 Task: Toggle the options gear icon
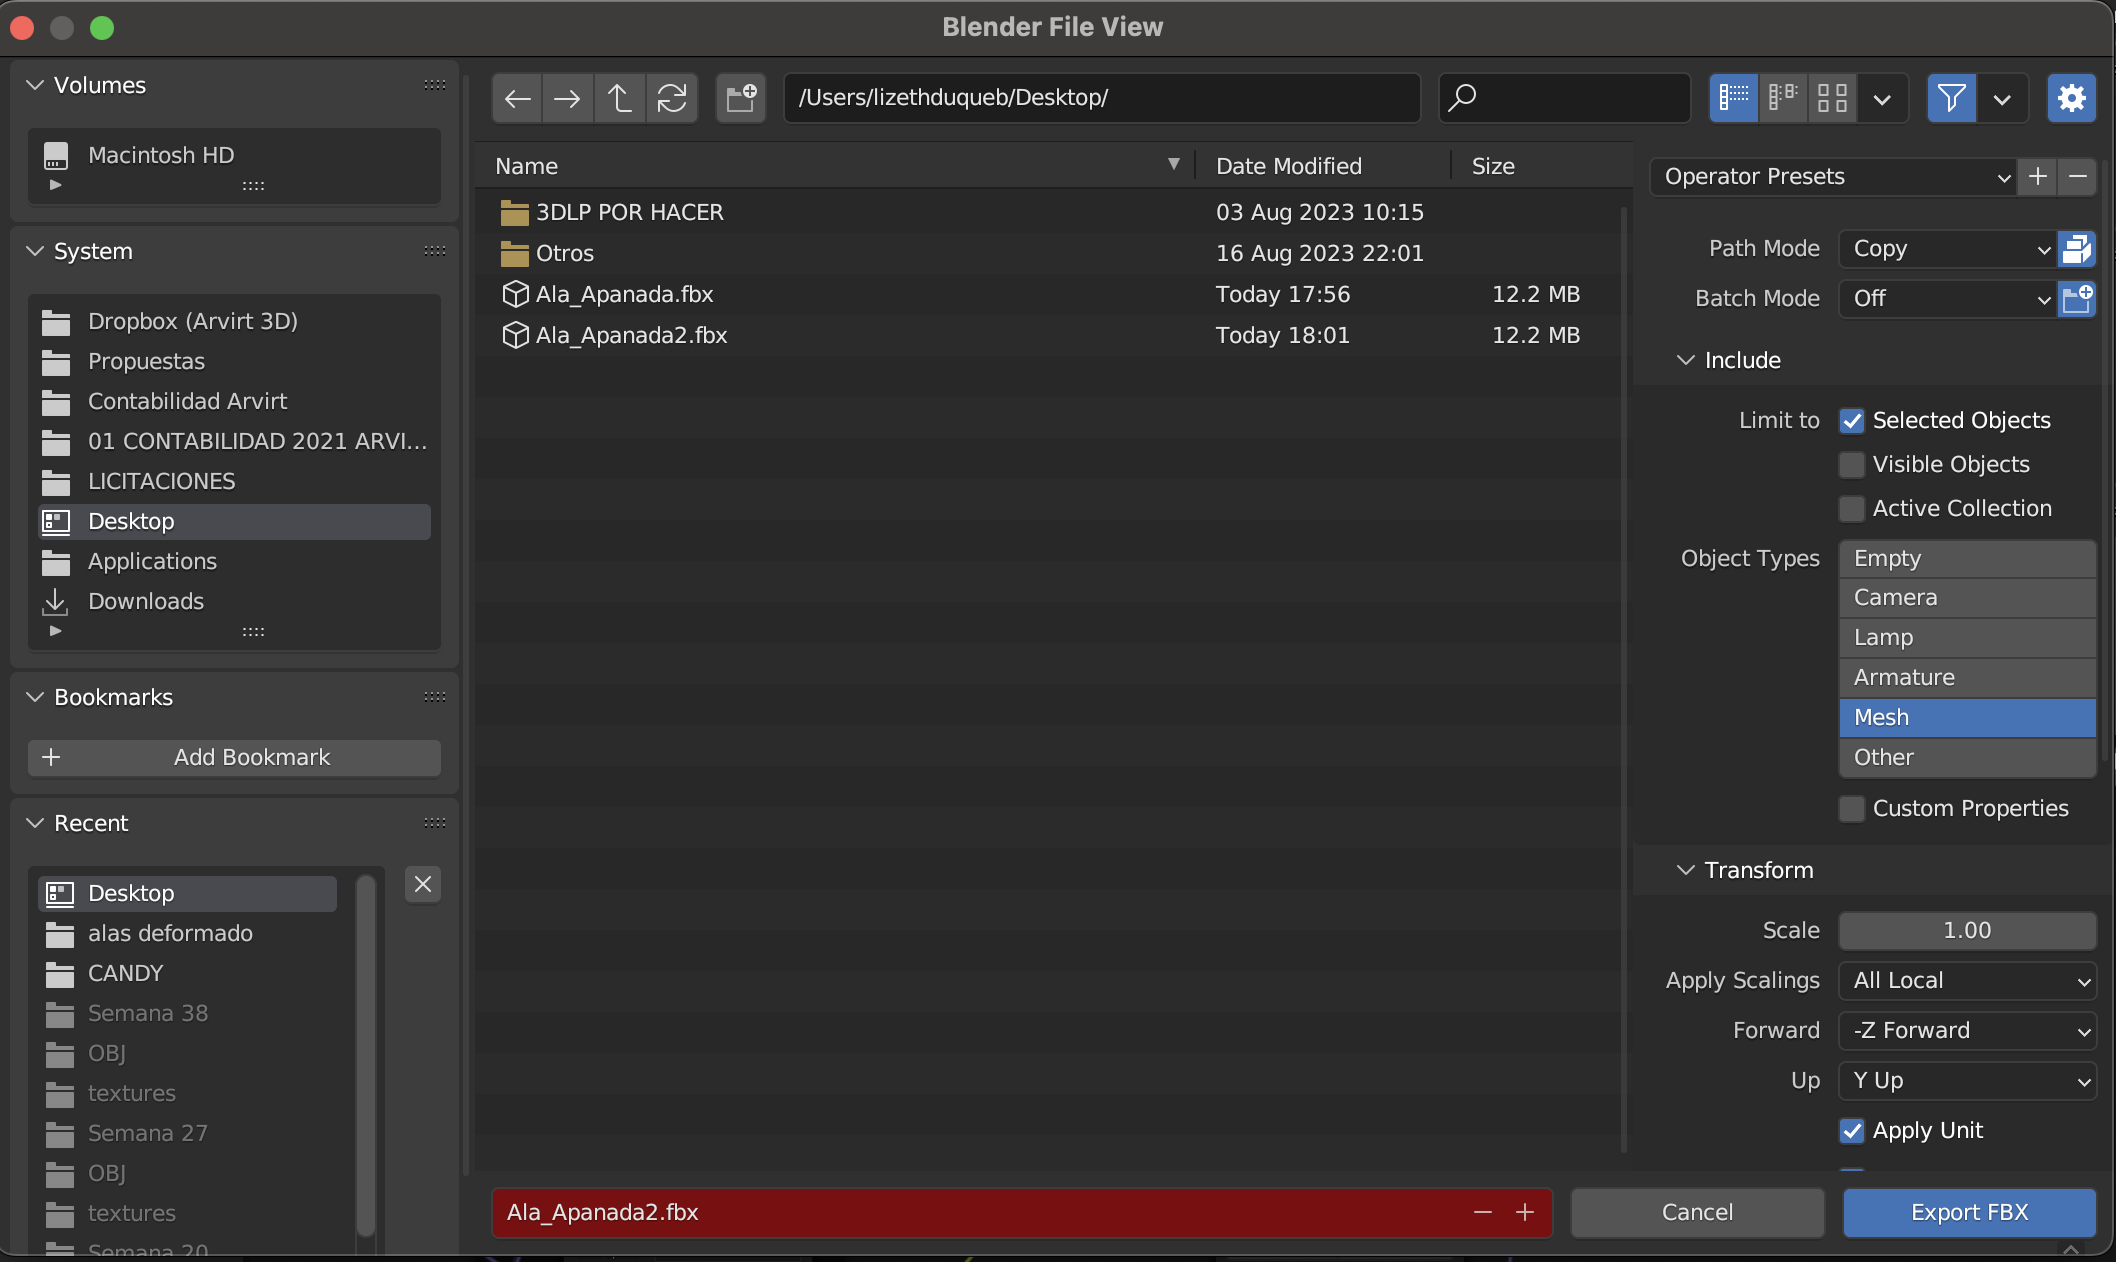click(x=2071, y=98)
